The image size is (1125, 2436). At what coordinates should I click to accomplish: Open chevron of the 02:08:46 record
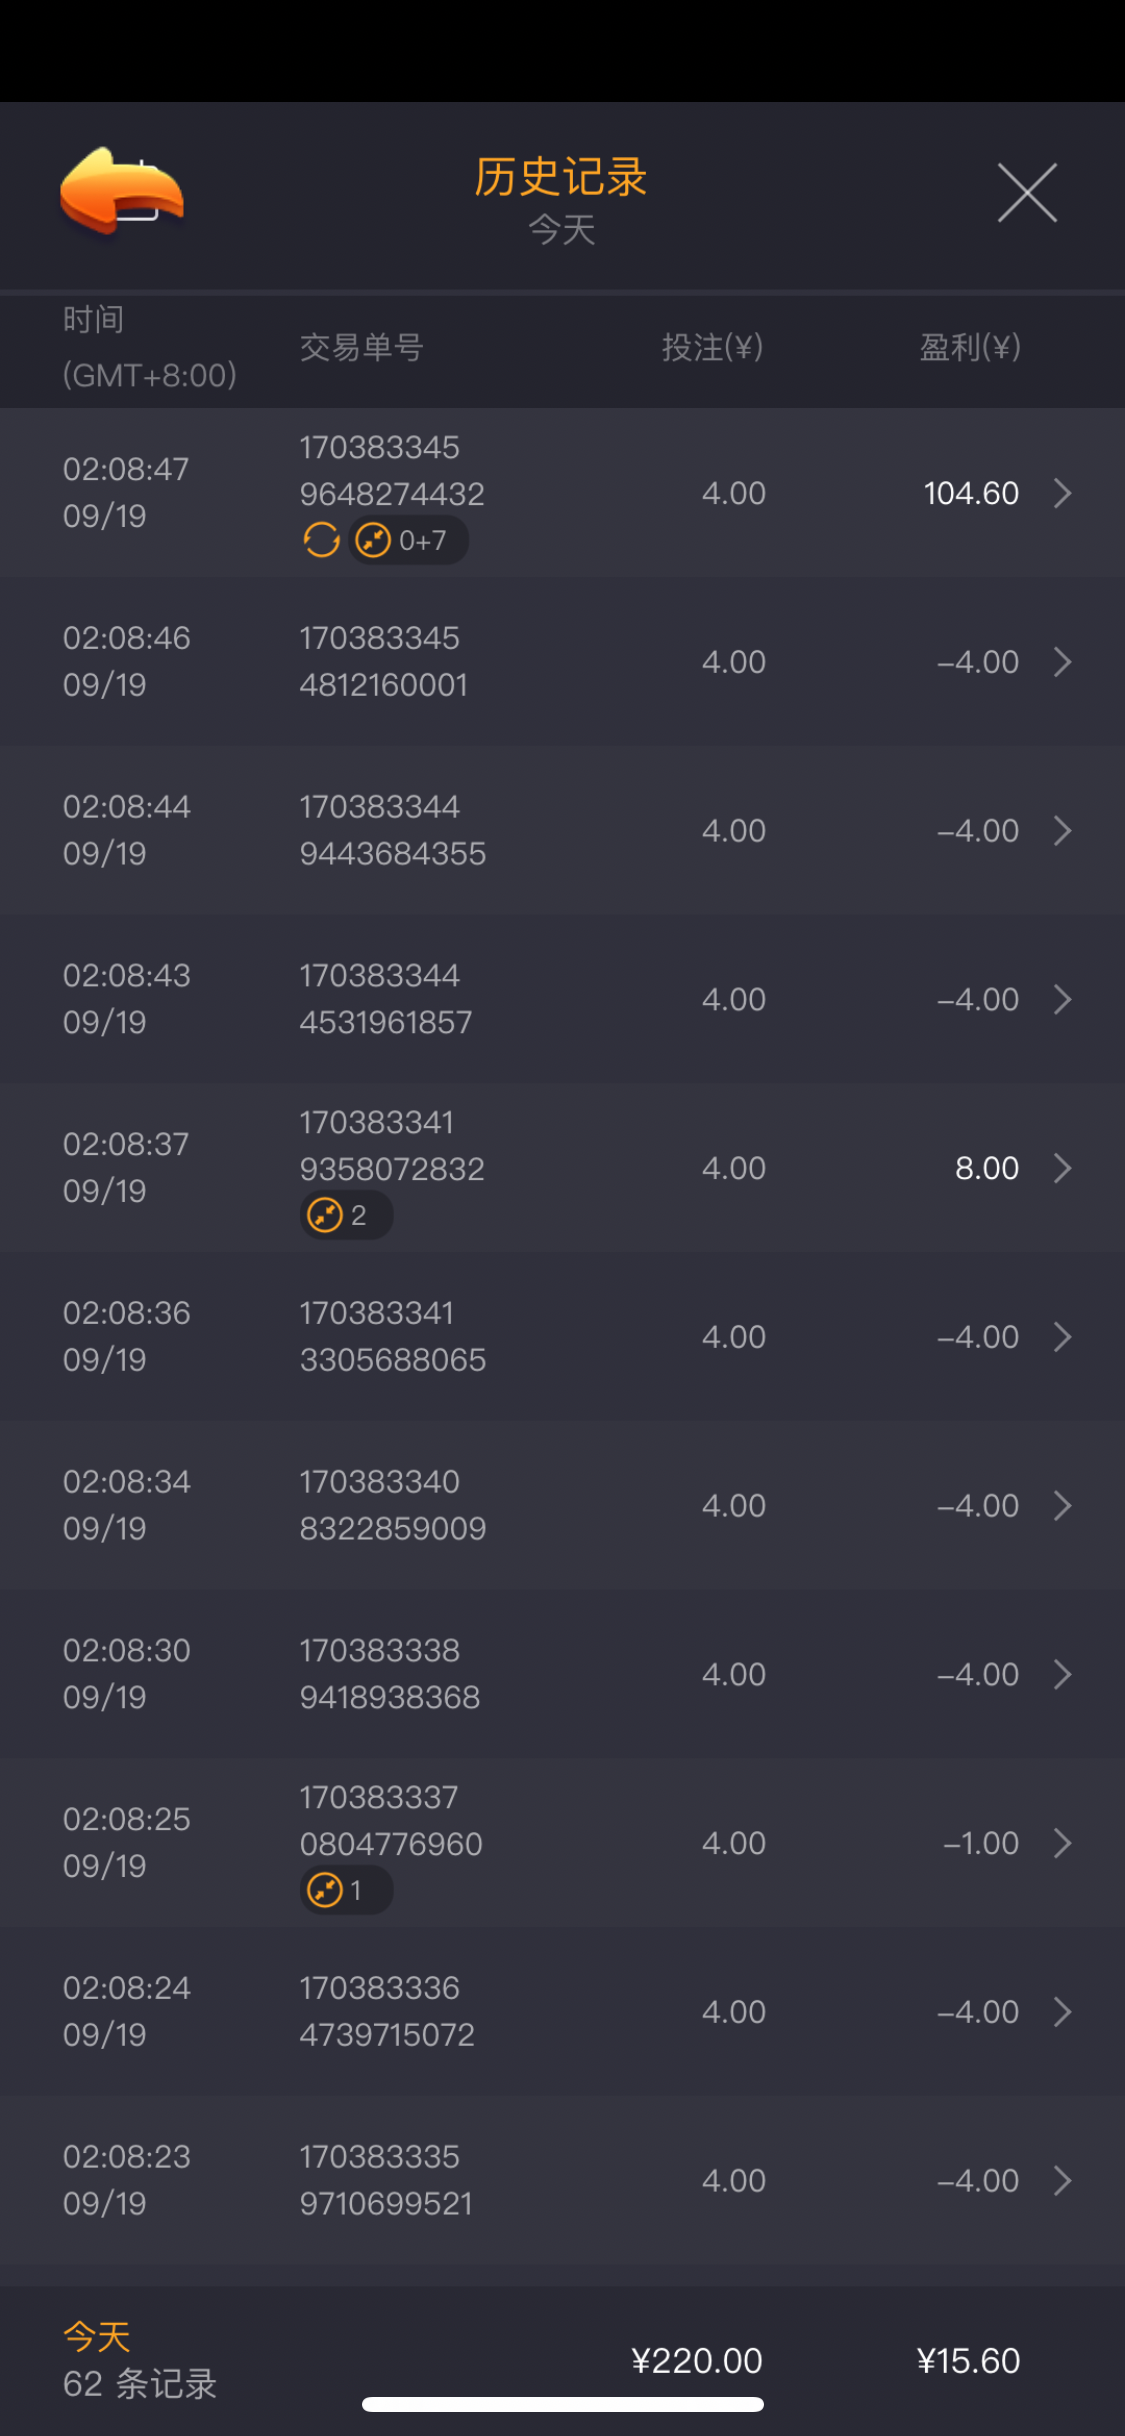(x=1063, y=662)
